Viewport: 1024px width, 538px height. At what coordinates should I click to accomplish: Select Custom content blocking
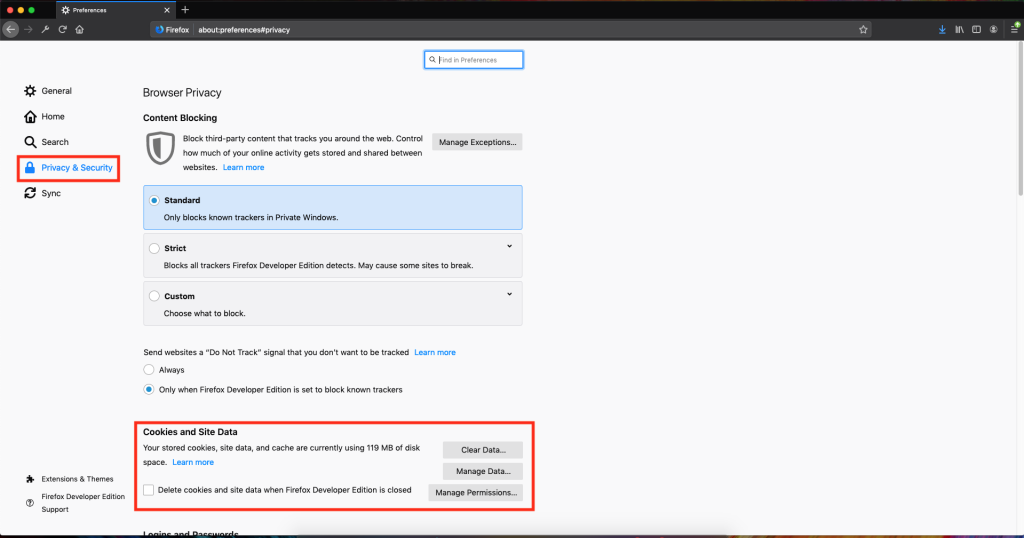pos(154,296)
